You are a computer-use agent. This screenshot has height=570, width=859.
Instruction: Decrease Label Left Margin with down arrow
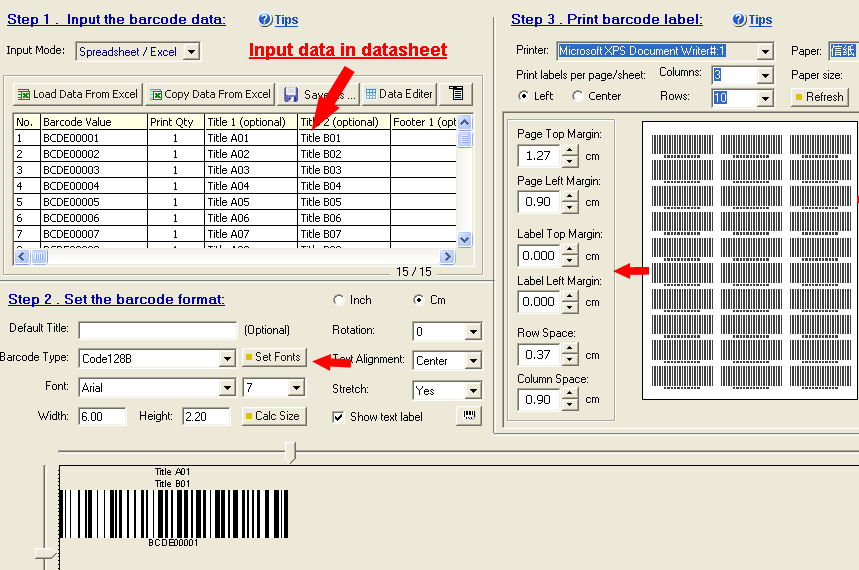570,307
